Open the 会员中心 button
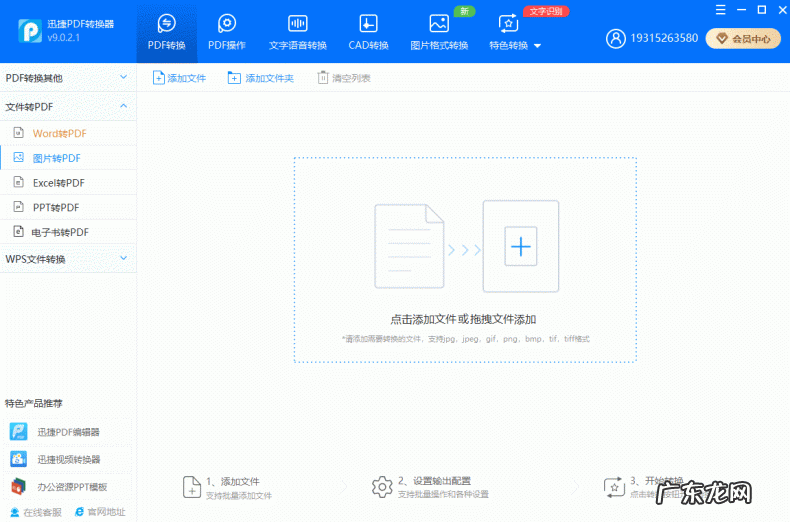Screen dimensions: 790x522 [743, 39]
